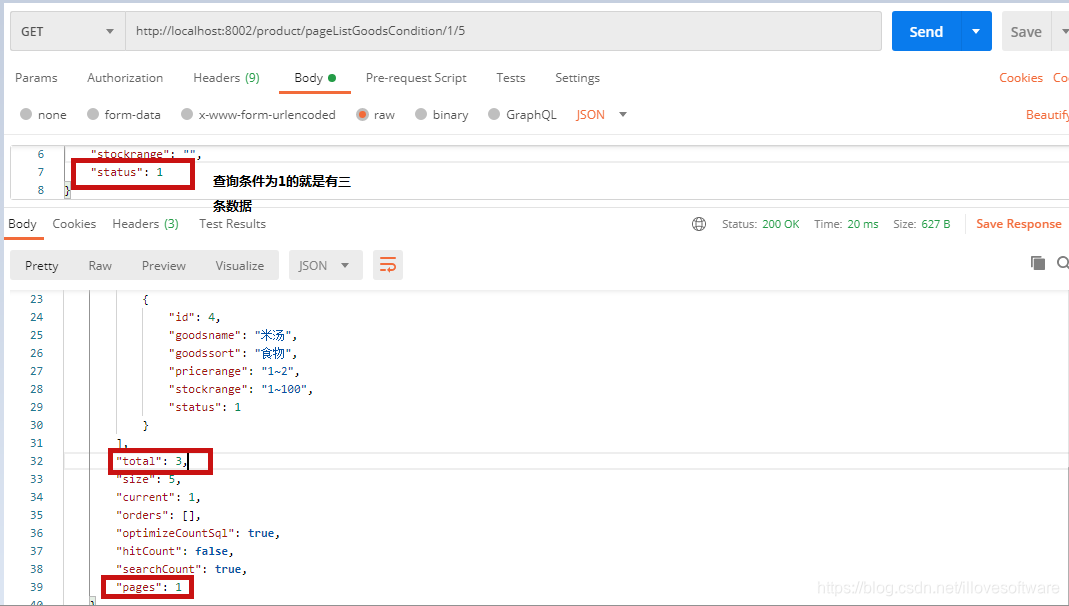Open the response Cookies tab
This screenshot has width=1069, height=606.
coord(74,224)
